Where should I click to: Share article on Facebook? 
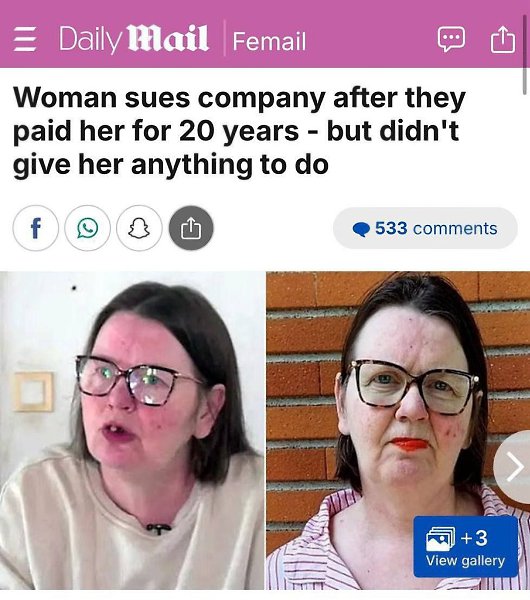click(x=36, y=228)
